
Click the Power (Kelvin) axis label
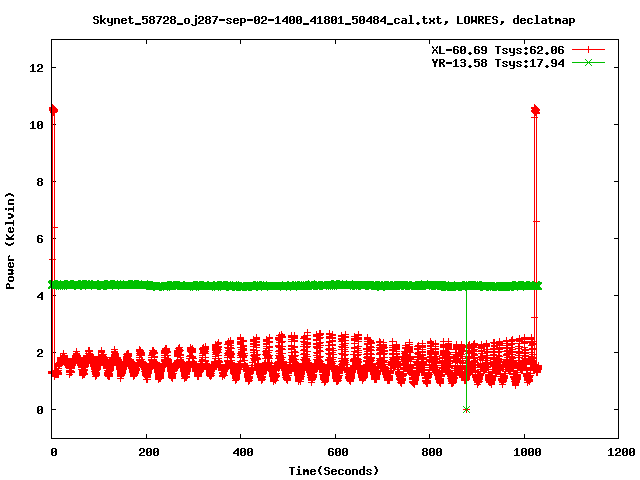pos(10,241)
